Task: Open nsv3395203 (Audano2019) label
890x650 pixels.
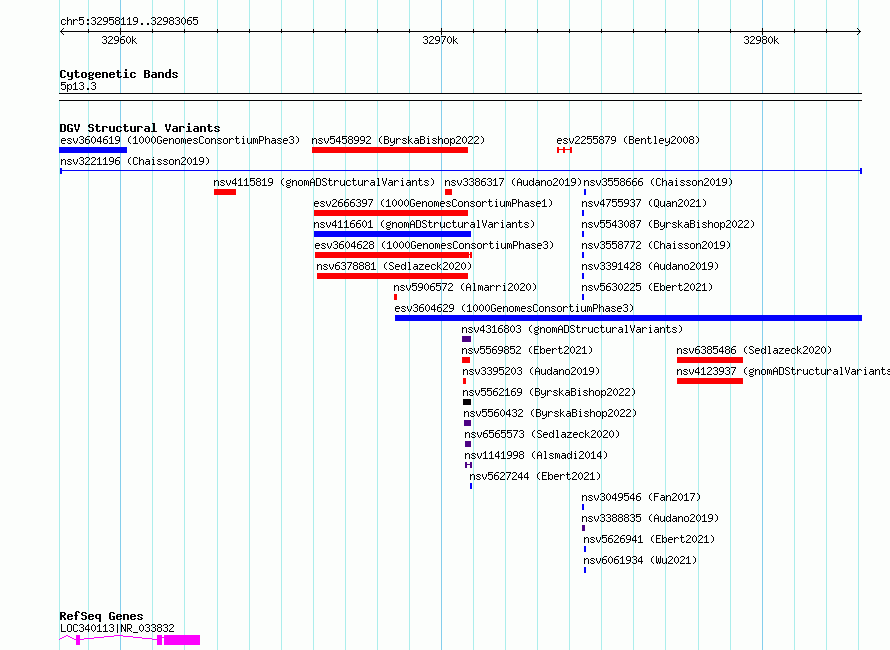Action: (x=531, y=371)
